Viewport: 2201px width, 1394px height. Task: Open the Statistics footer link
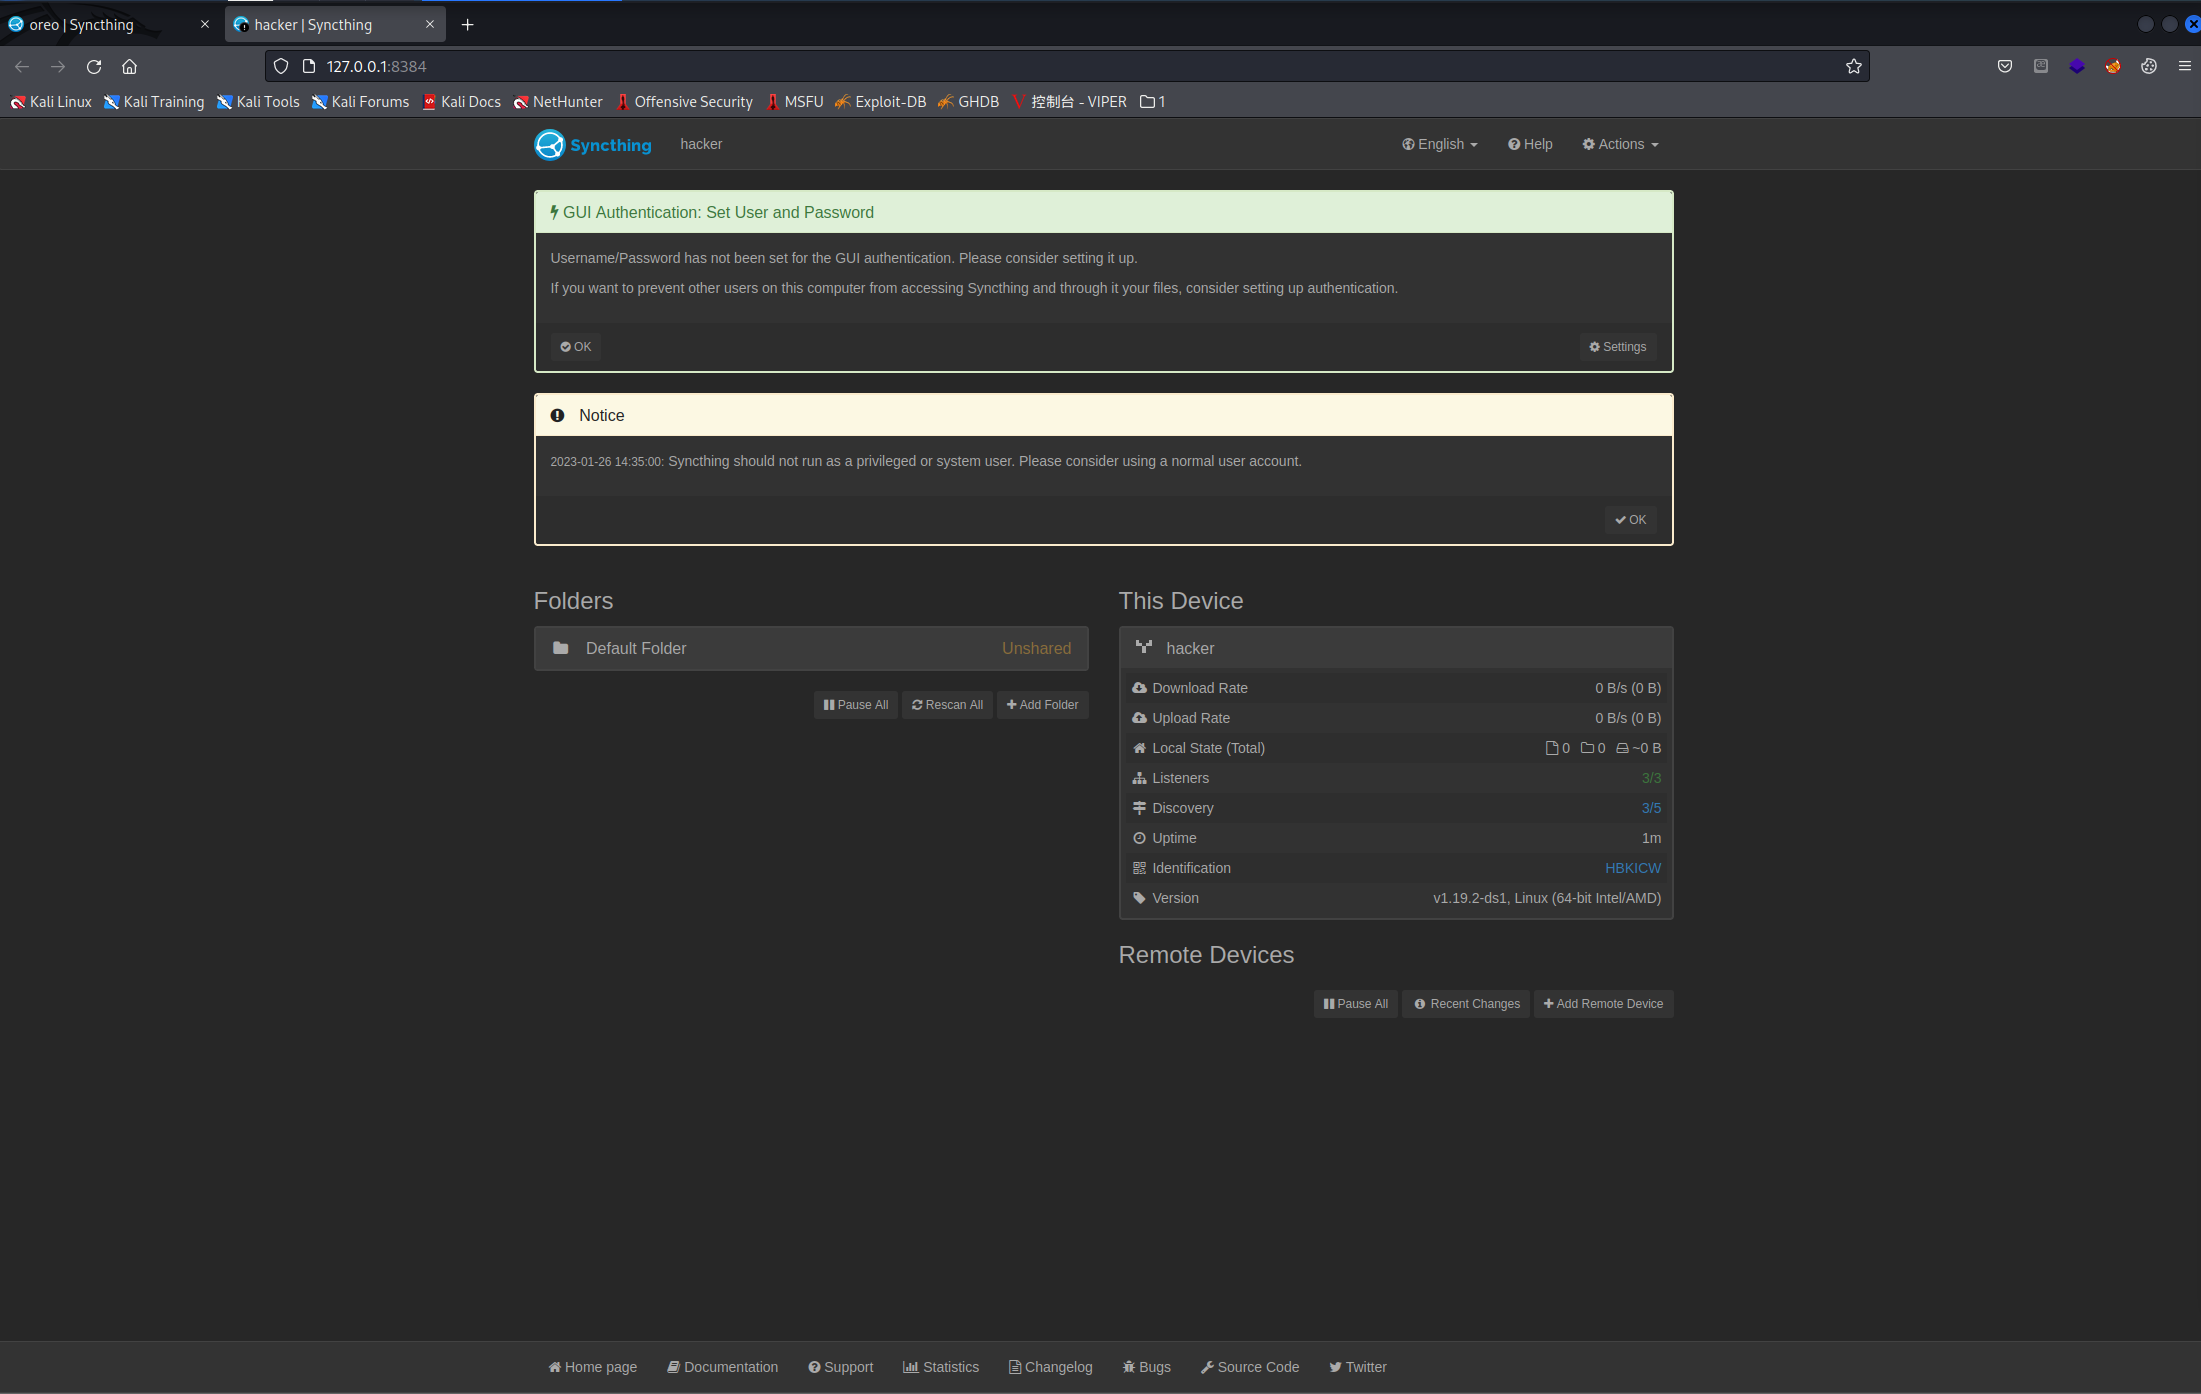[941, 1367]
